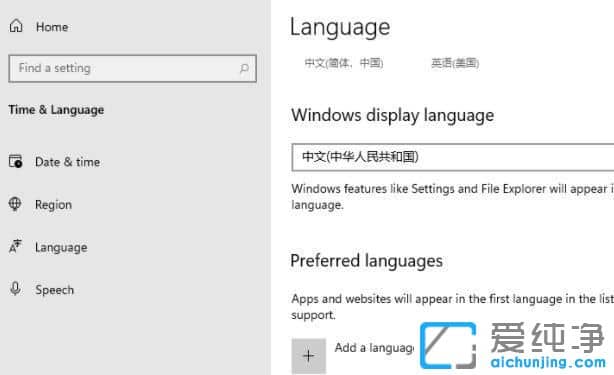Click the 中文(简体, 中国) language label

tap(344, 63)
